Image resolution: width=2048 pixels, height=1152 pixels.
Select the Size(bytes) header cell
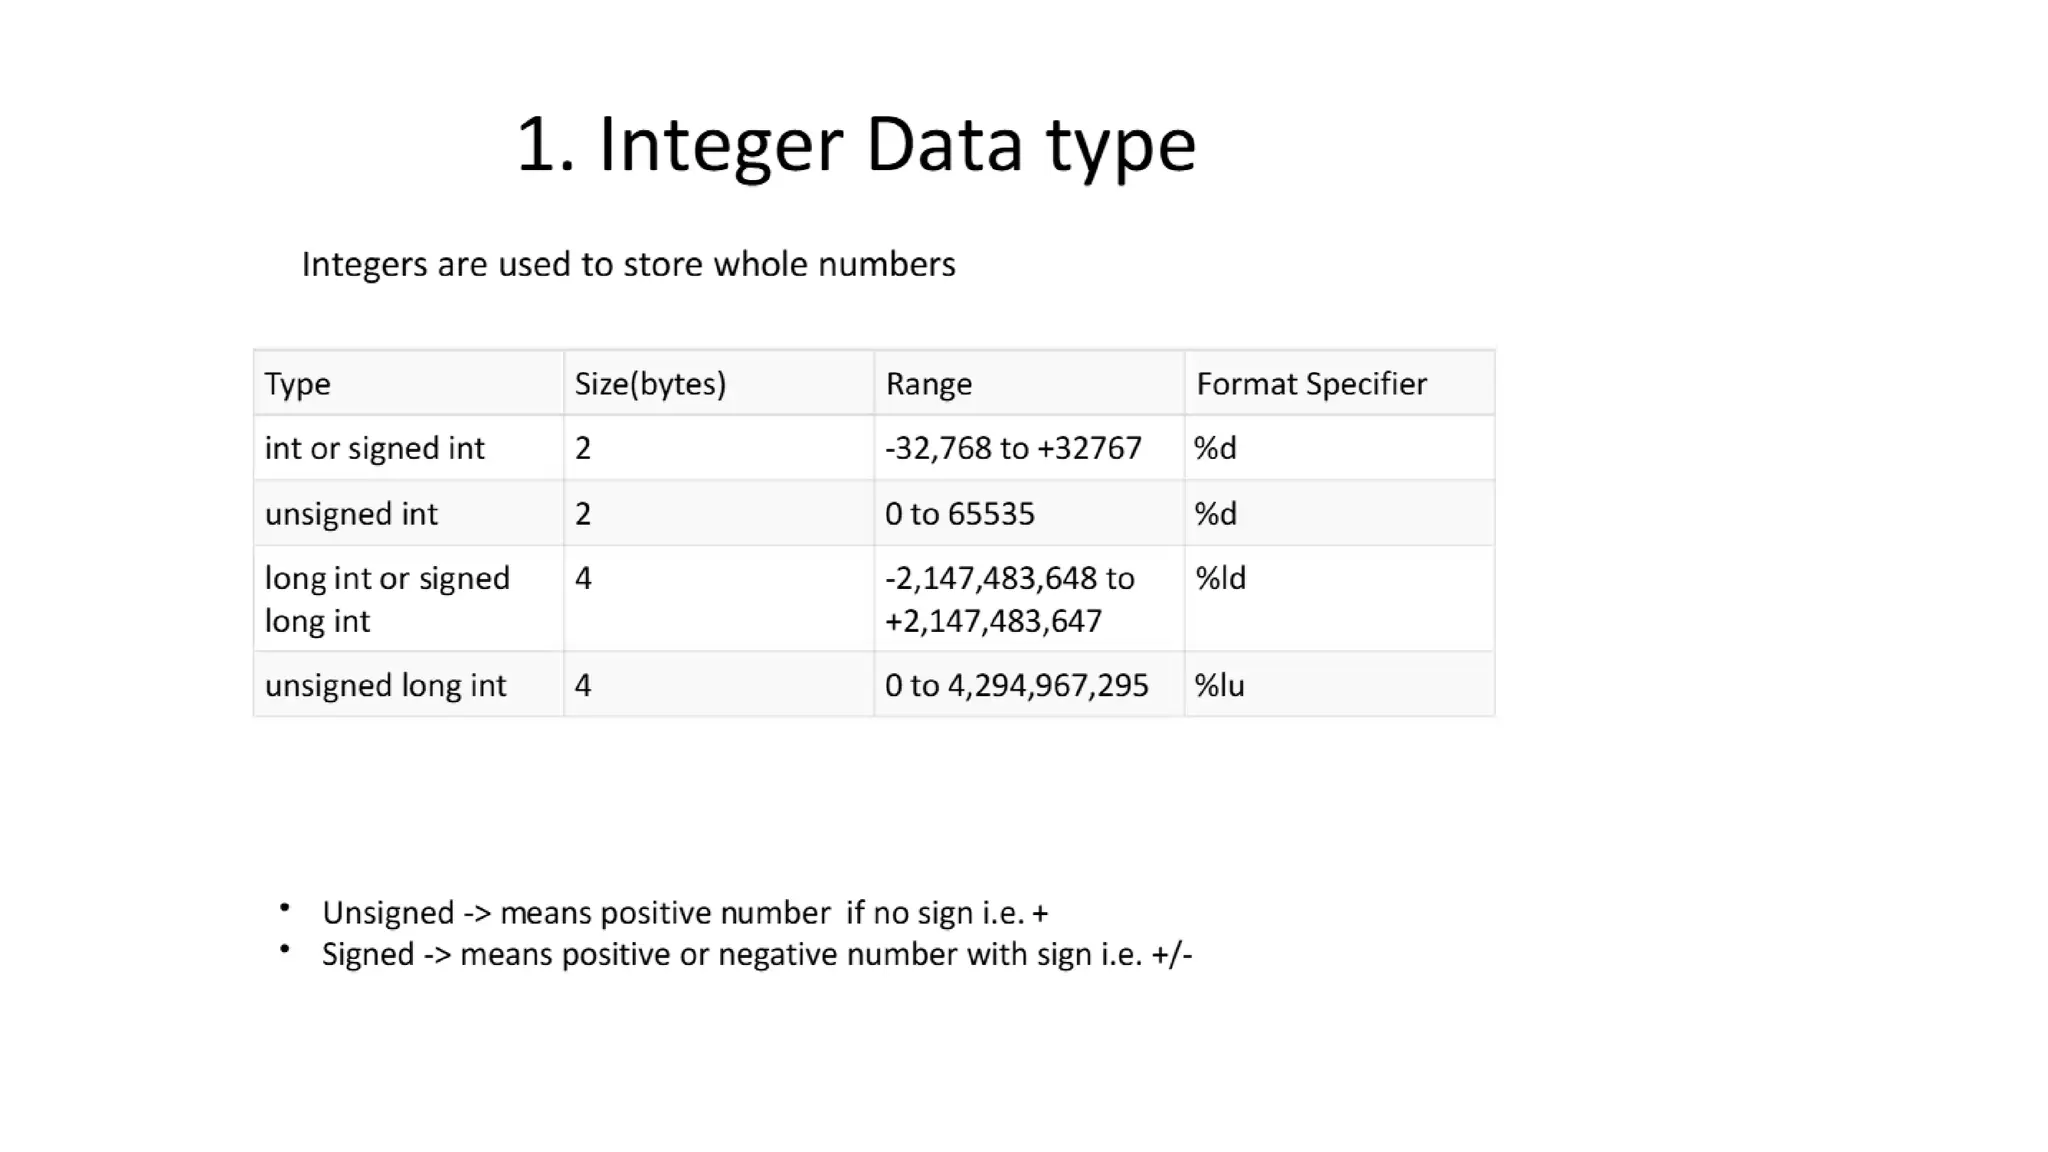(719, 383)
